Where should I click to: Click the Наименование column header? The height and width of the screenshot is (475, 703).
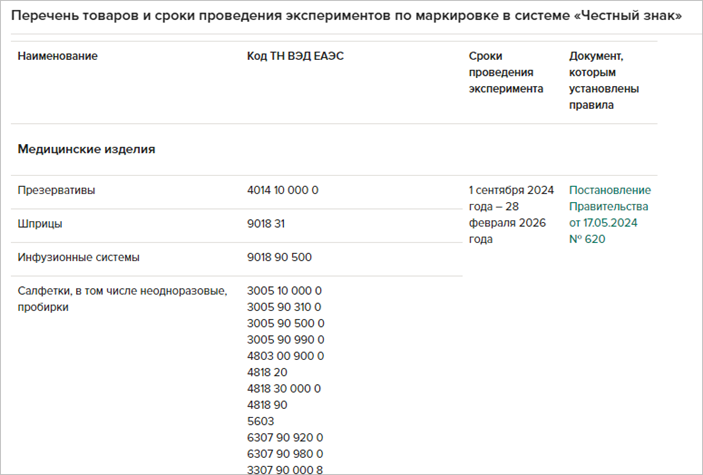point(57,56)
